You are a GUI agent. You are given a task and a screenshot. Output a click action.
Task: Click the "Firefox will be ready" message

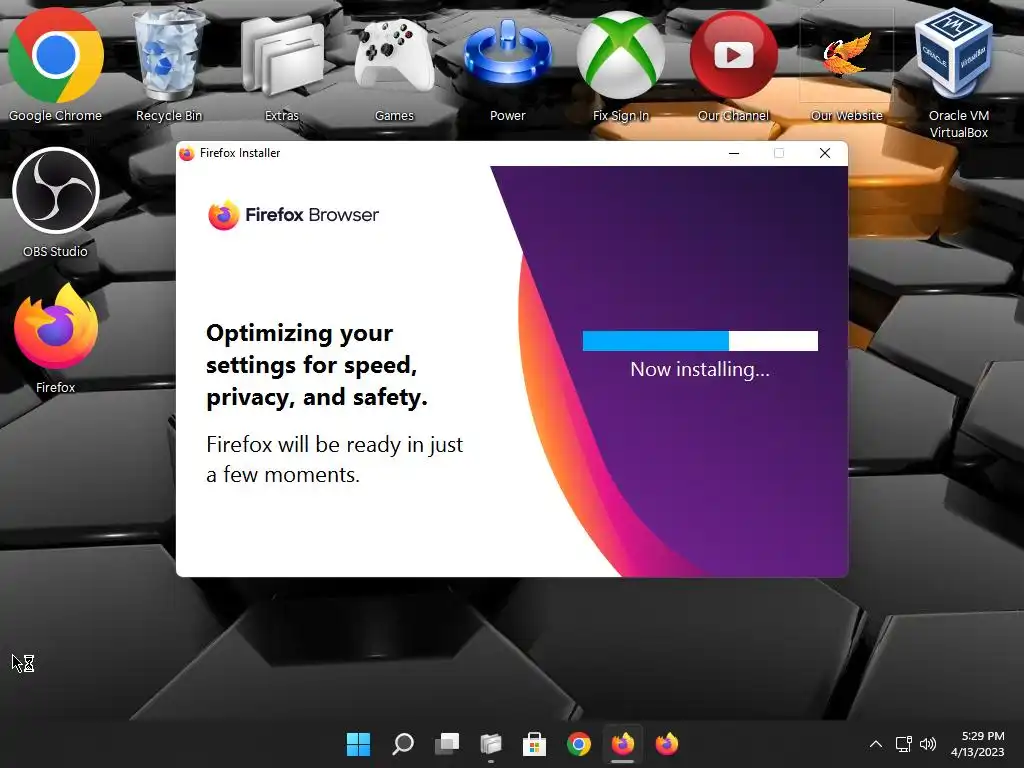[x=334, y=459]
